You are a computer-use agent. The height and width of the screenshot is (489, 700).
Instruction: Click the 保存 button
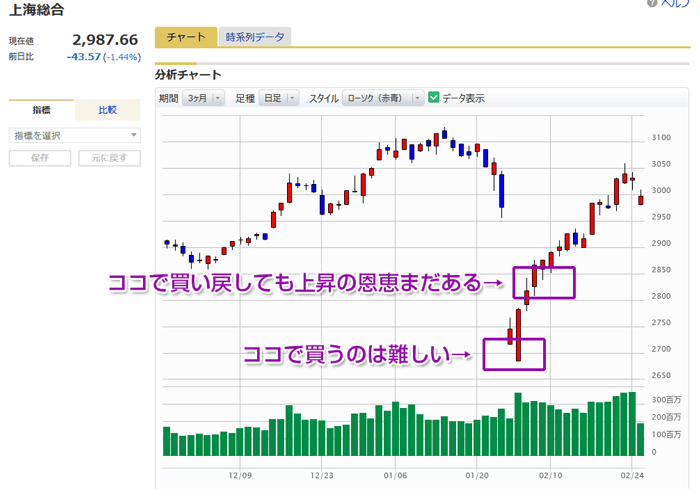coord(40,158)
